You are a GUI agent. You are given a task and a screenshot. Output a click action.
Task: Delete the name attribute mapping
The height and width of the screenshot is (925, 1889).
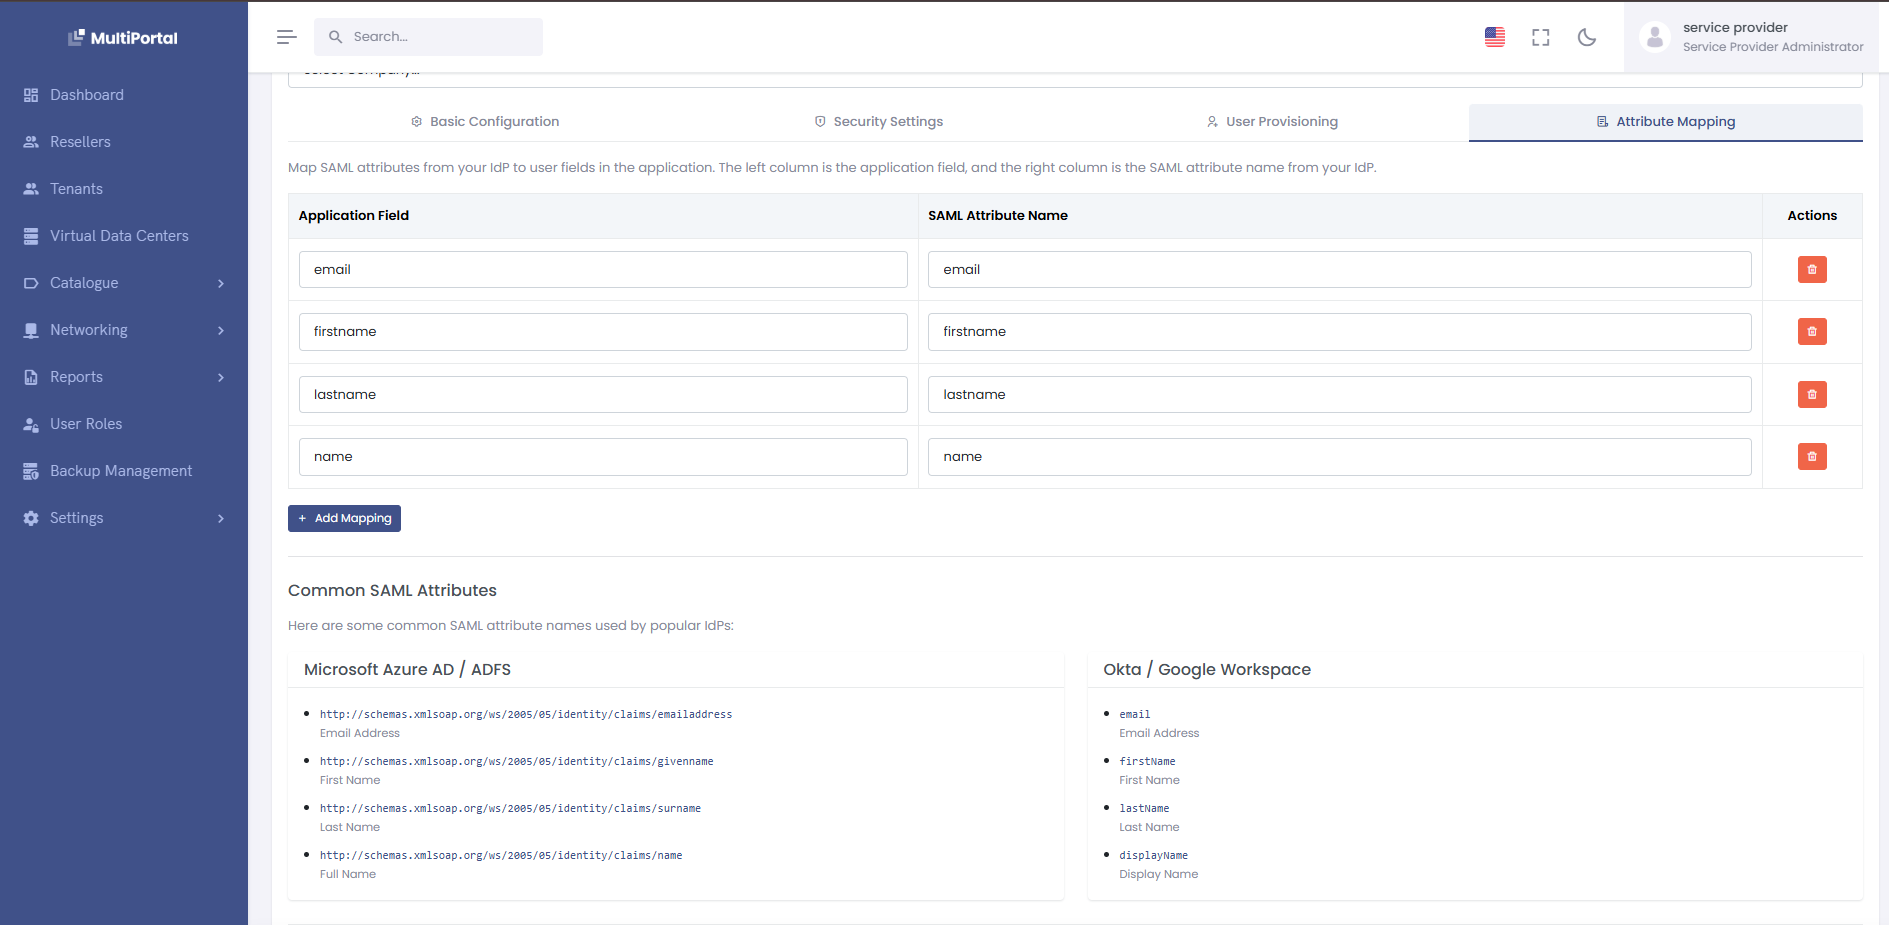[1811, 456]
